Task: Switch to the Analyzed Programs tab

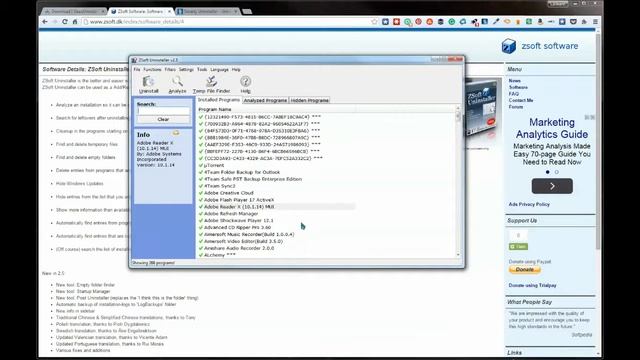Action: 265,100
